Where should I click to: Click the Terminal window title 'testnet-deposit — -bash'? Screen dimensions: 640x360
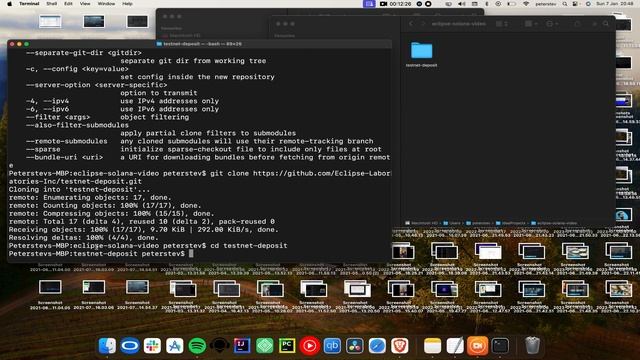tap(202, 44)
